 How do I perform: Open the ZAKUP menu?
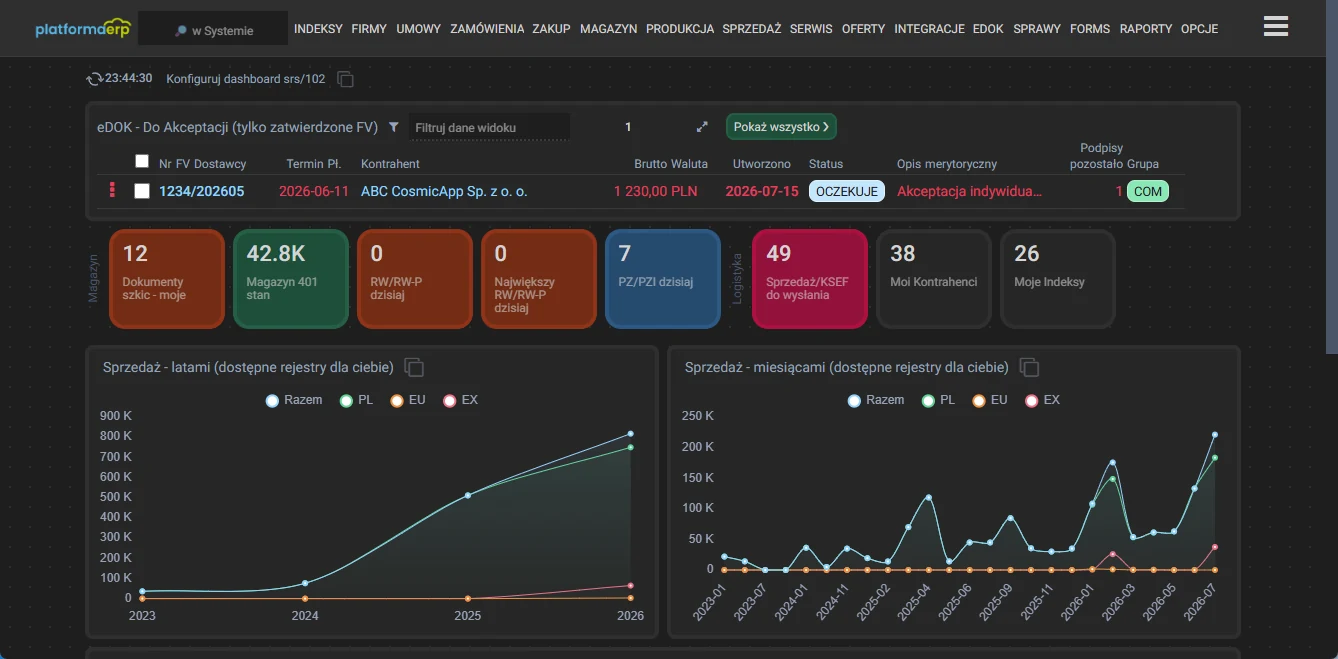[552, 29]
